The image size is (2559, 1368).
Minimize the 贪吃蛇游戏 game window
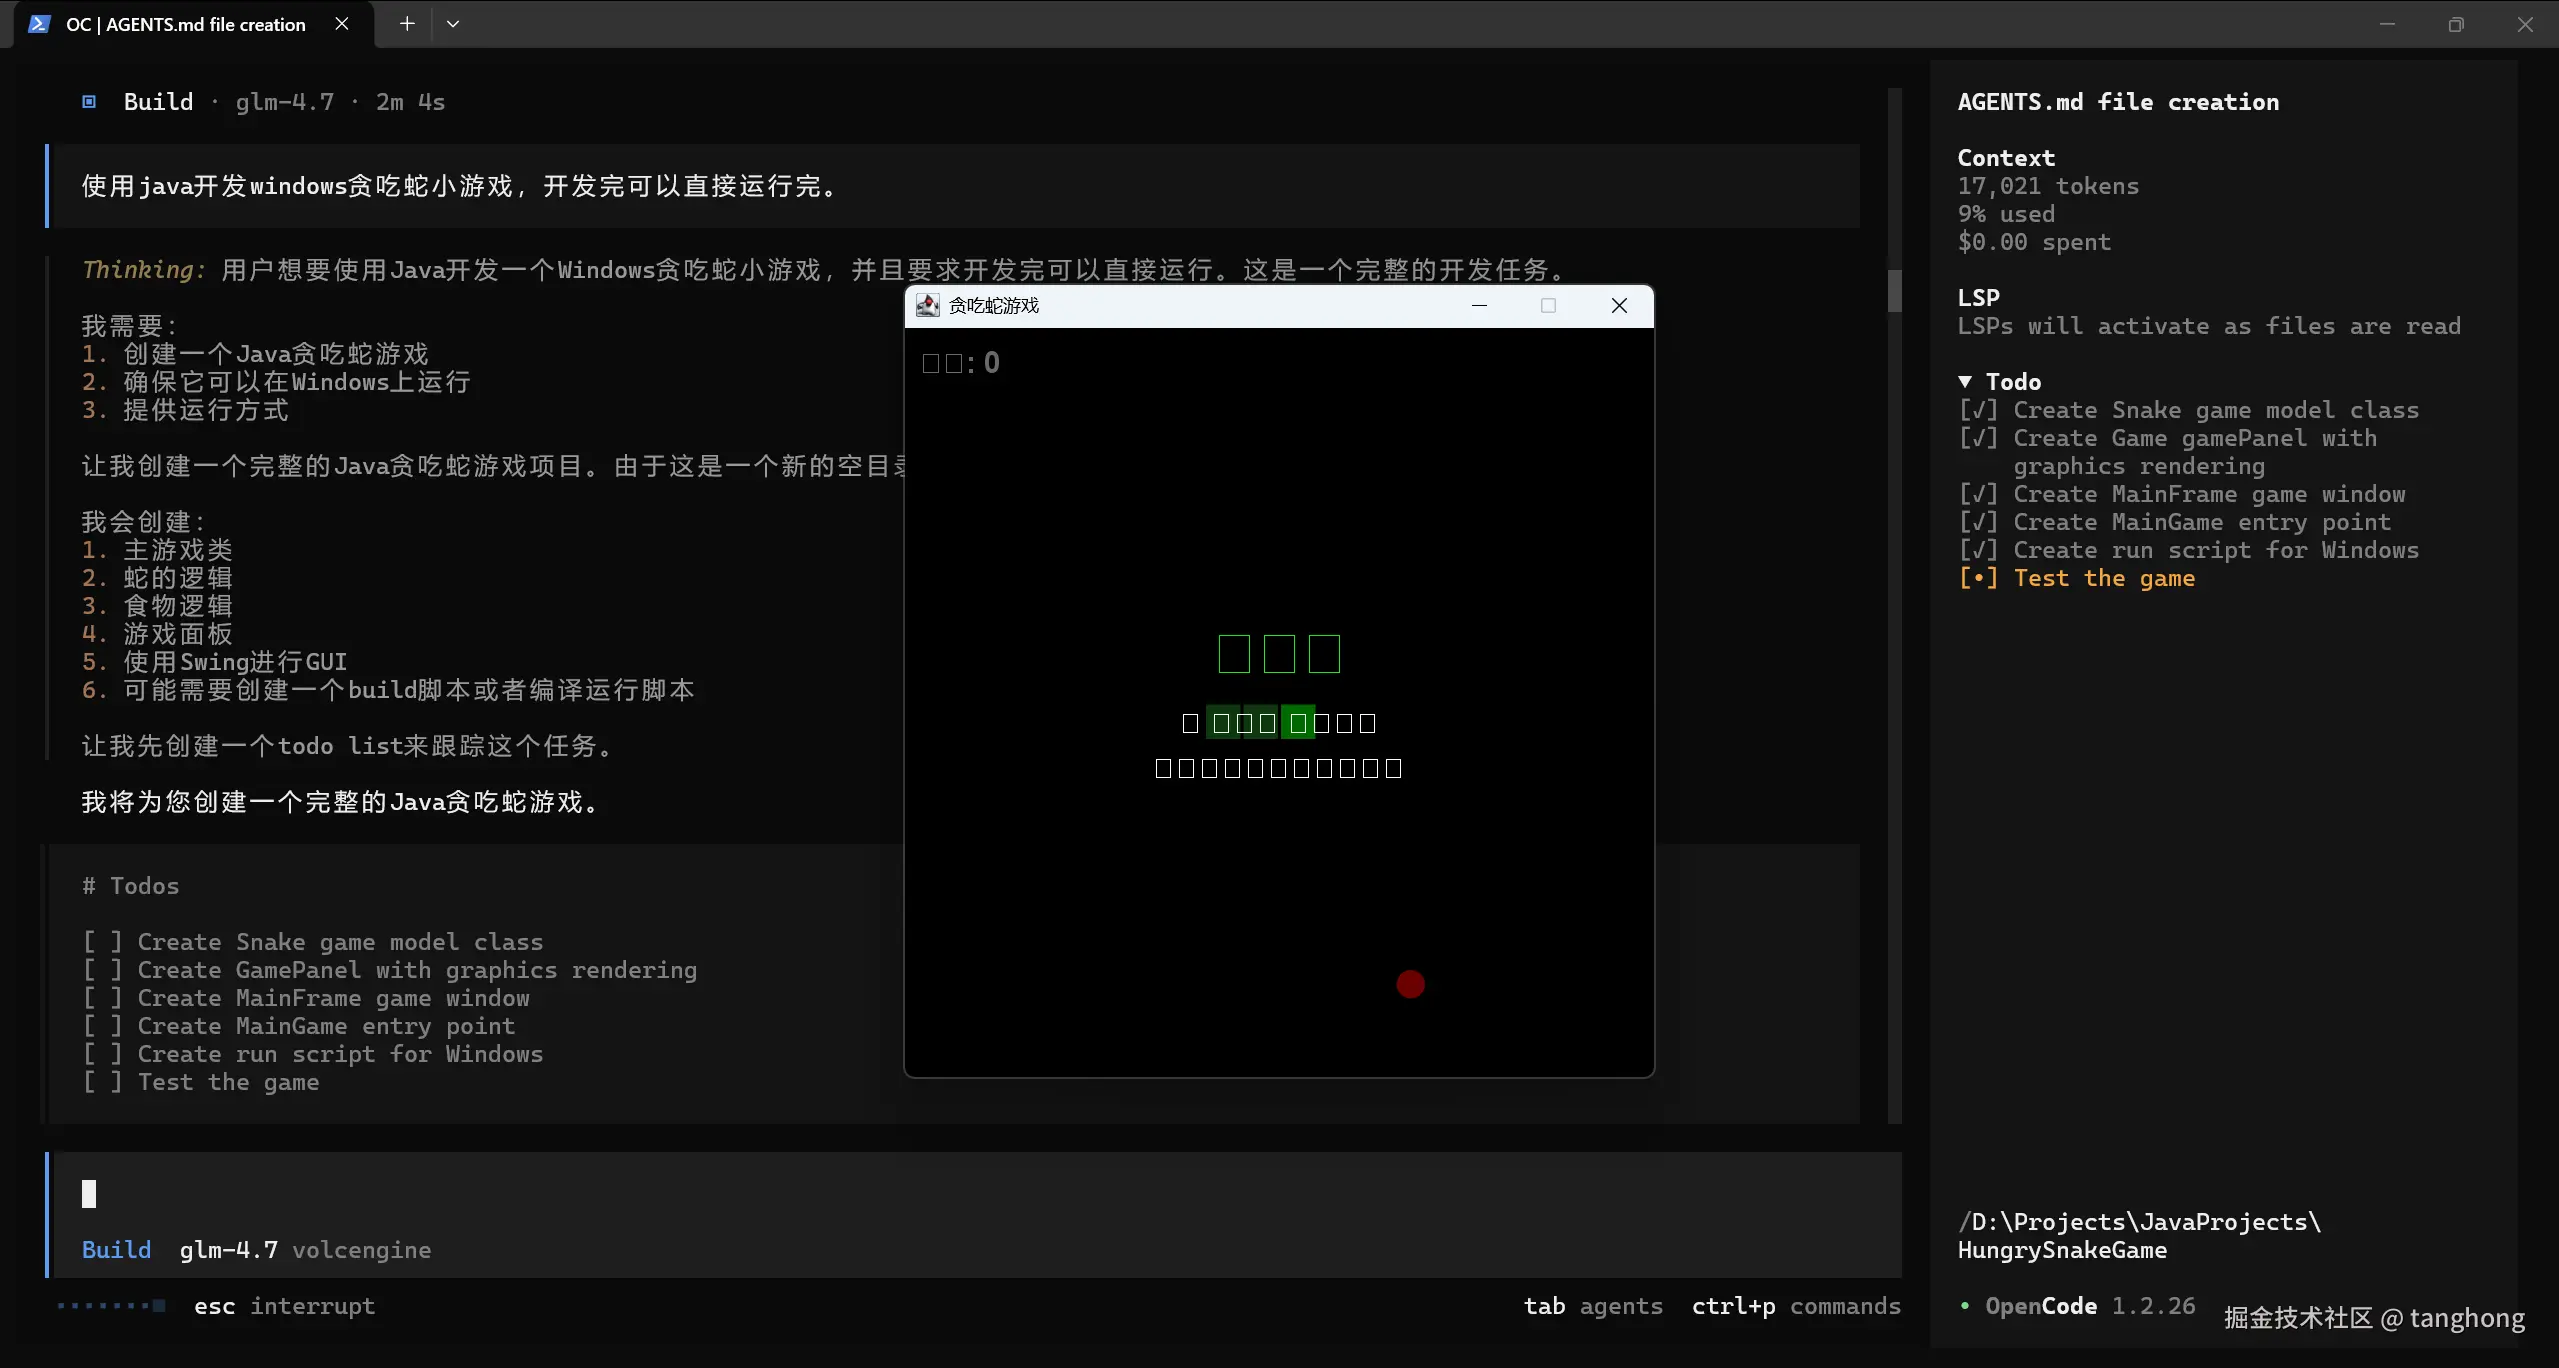pyautogui.click(x=1479, y=306)
